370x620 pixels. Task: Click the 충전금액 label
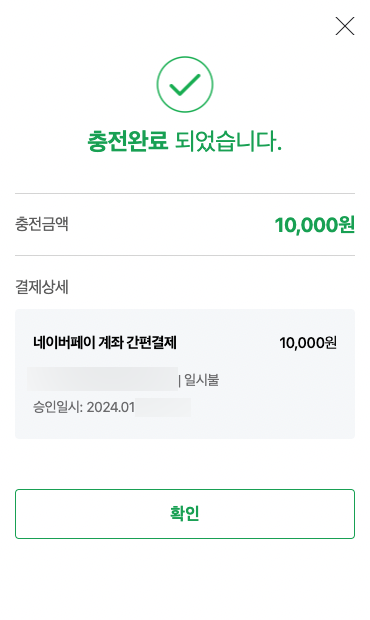coord(42,224)
